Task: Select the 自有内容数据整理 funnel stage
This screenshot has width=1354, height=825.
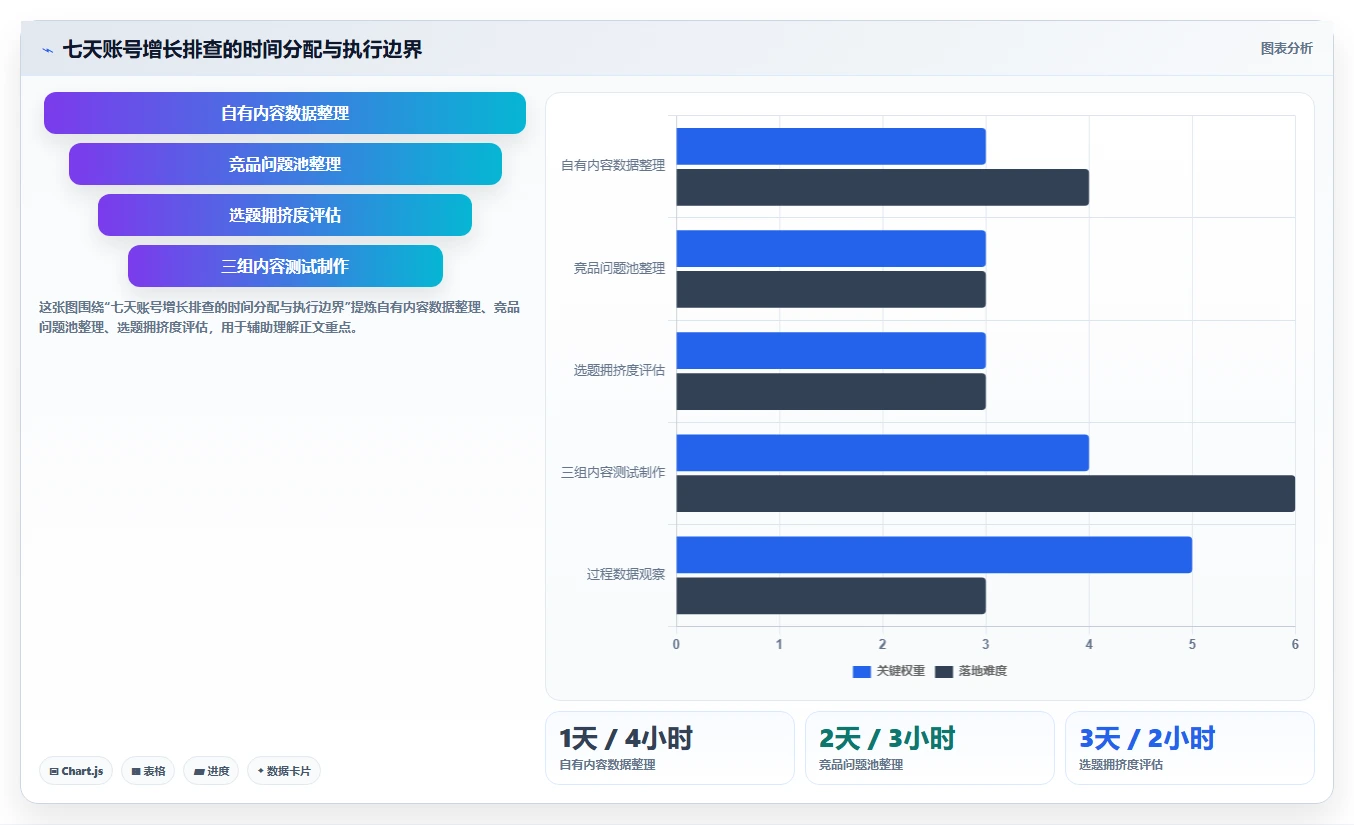Action: pyautogui.click(x=285, y=113)
